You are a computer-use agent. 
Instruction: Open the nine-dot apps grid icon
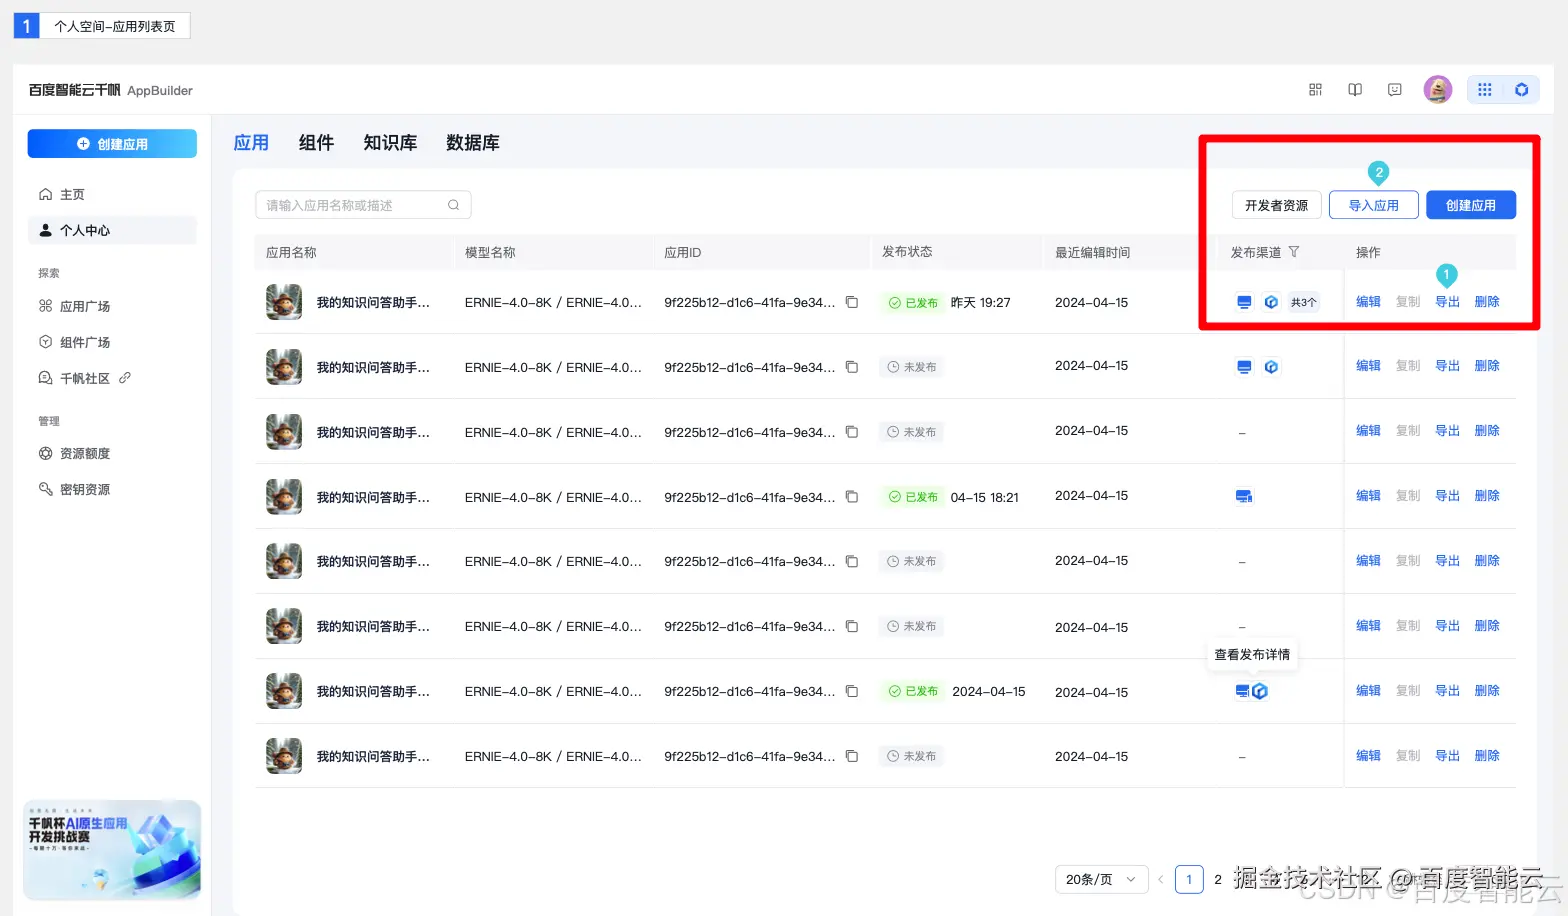pyautogui.click(x=1485, y=90)
